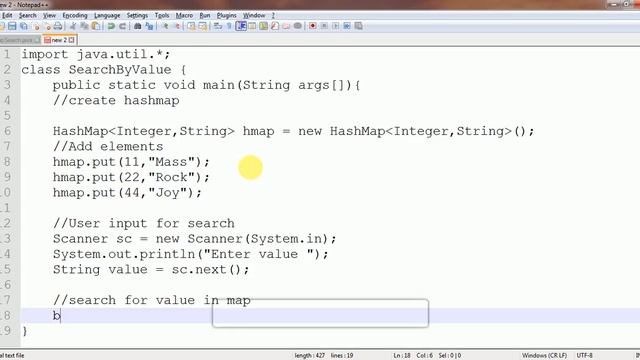Click the Print toolbar icon
This screenshot has width=640, height=360.
point(58,26)
